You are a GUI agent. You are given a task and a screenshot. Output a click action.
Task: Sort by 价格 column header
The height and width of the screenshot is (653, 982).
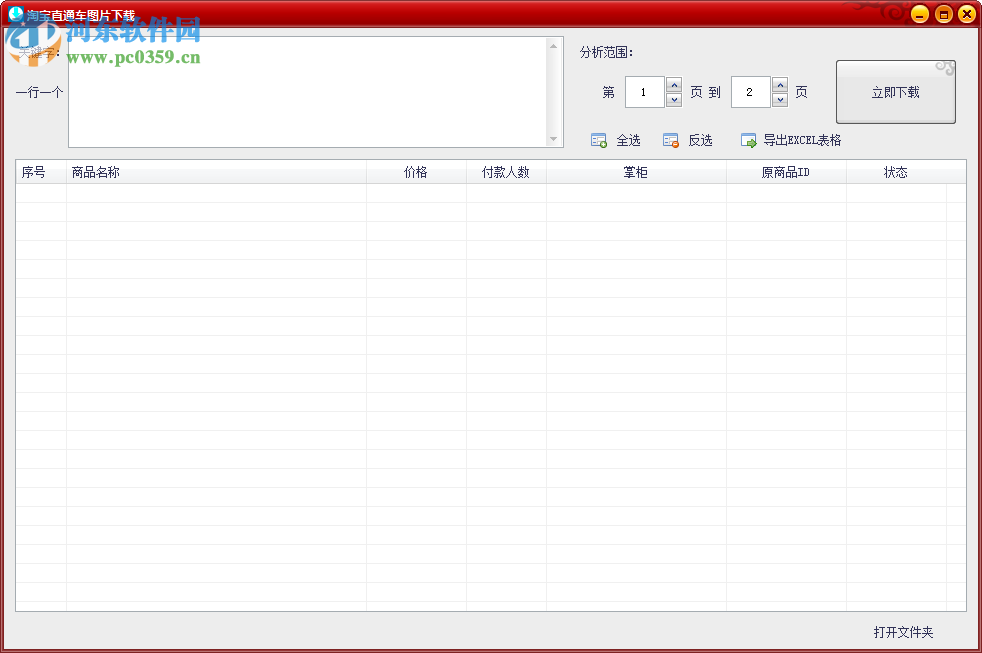pos(416,172)
